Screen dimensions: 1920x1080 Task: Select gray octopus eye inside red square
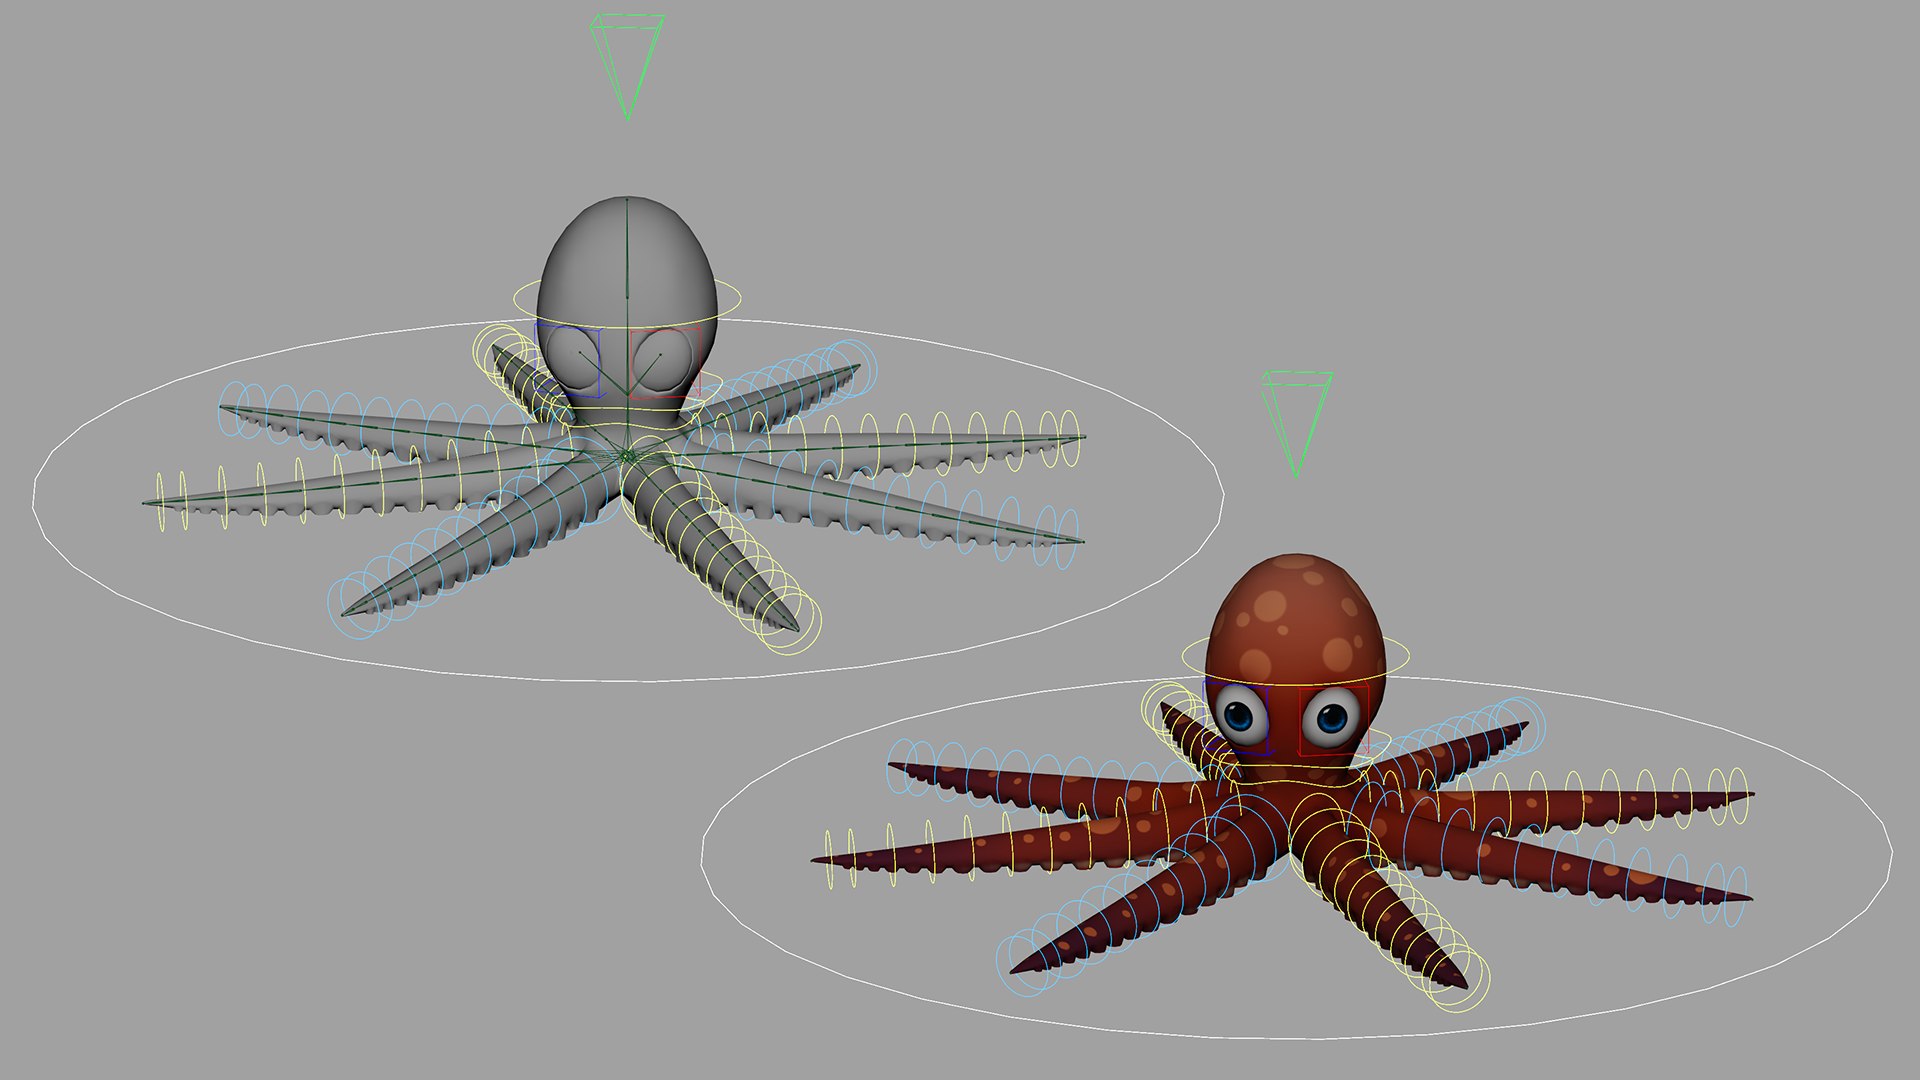coord(662,360)
